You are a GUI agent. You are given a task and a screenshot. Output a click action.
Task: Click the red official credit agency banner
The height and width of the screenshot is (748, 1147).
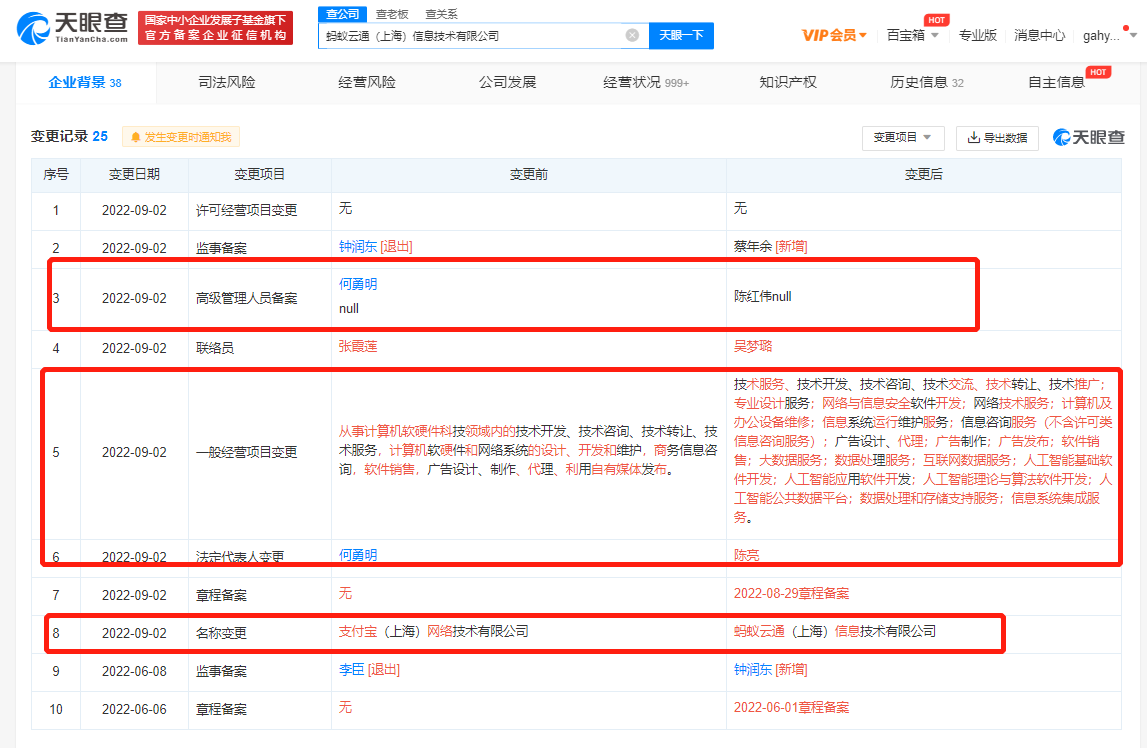[x=214, y=28]
